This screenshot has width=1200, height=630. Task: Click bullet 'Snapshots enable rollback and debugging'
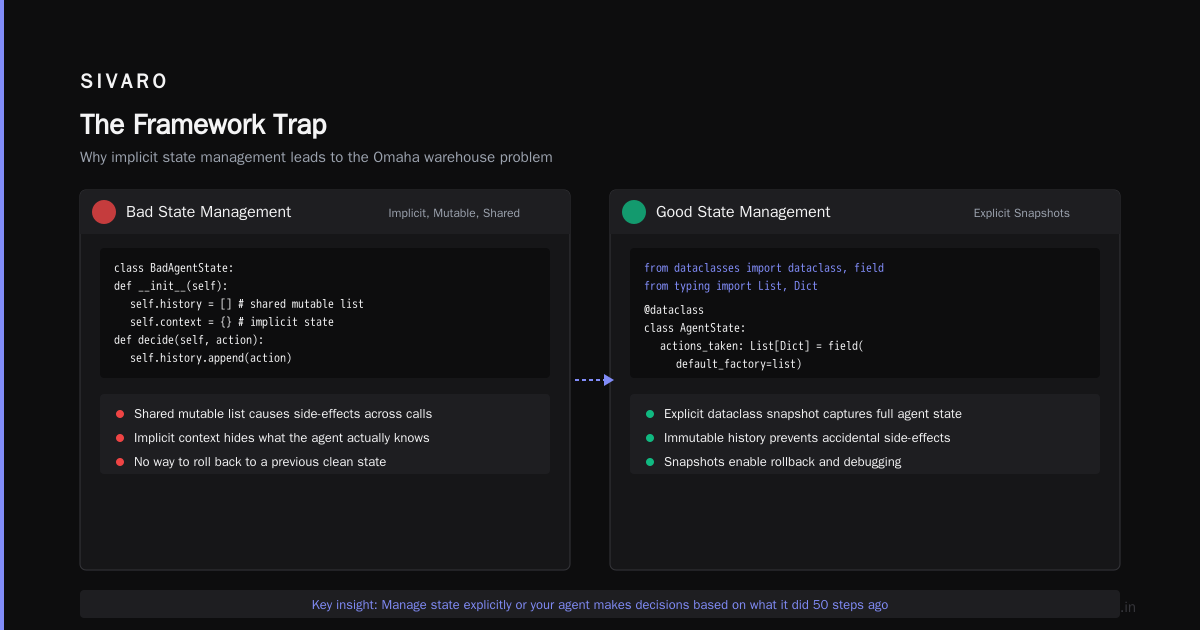(783, 462)
